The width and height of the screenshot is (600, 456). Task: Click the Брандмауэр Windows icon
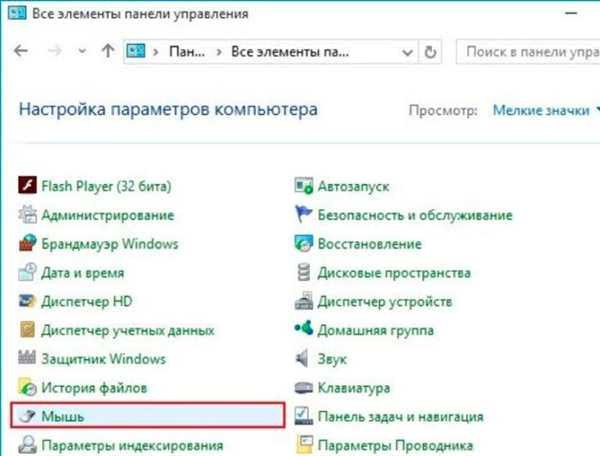28,243
